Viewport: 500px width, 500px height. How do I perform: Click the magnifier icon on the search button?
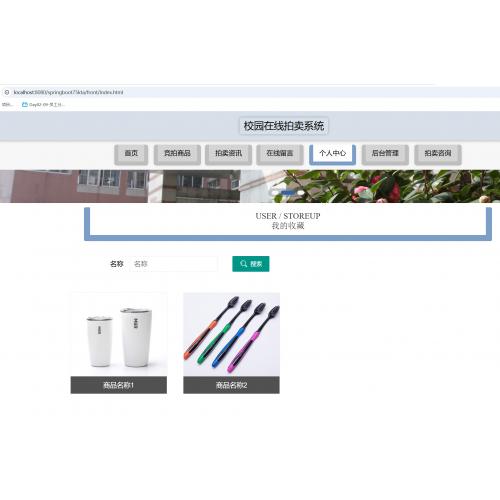tap(244, 264)
